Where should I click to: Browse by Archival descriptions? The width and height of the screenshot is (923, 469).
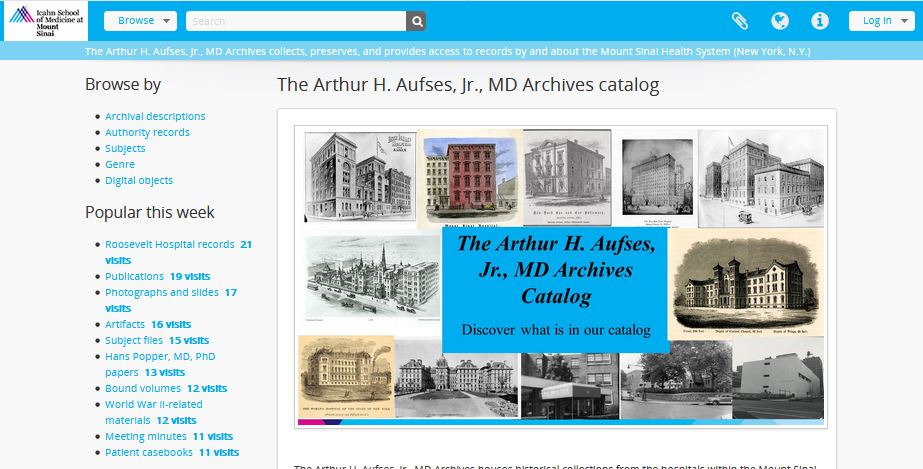(x=155, y=116)
